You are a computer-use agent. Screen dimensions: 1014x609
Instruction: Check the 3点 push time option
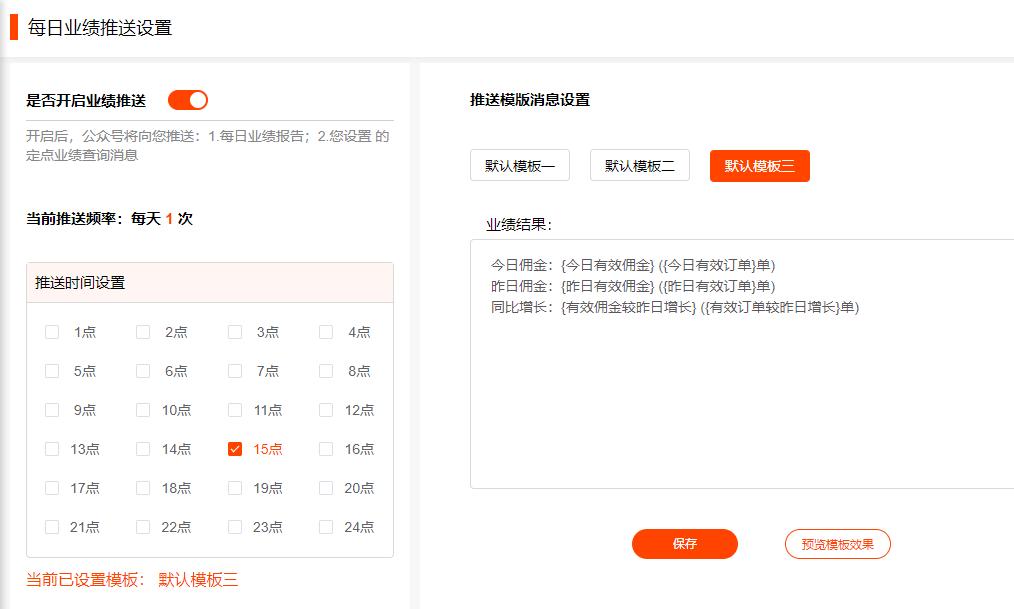[x=233, y=332]
